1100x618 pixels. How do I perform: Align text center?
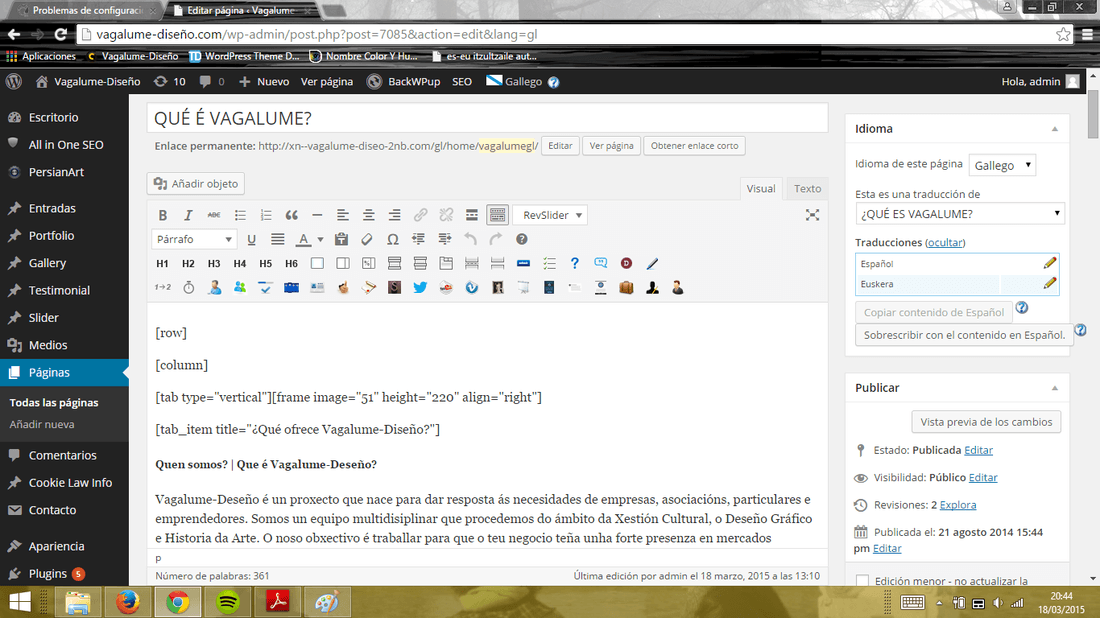click(368, 215)
